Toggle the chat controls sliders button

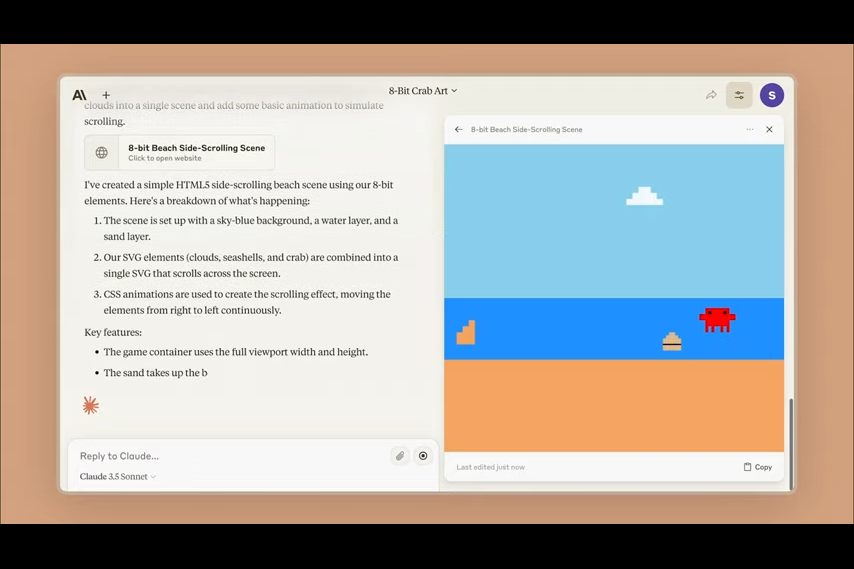[739, 95]
